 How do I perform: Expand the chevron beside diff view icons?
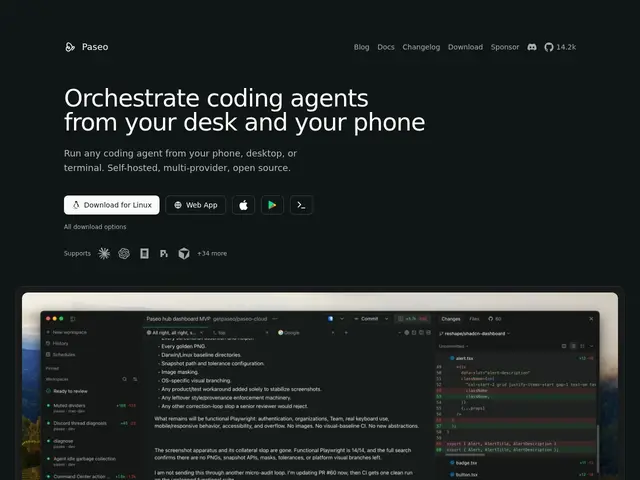(x=591, y=346)
